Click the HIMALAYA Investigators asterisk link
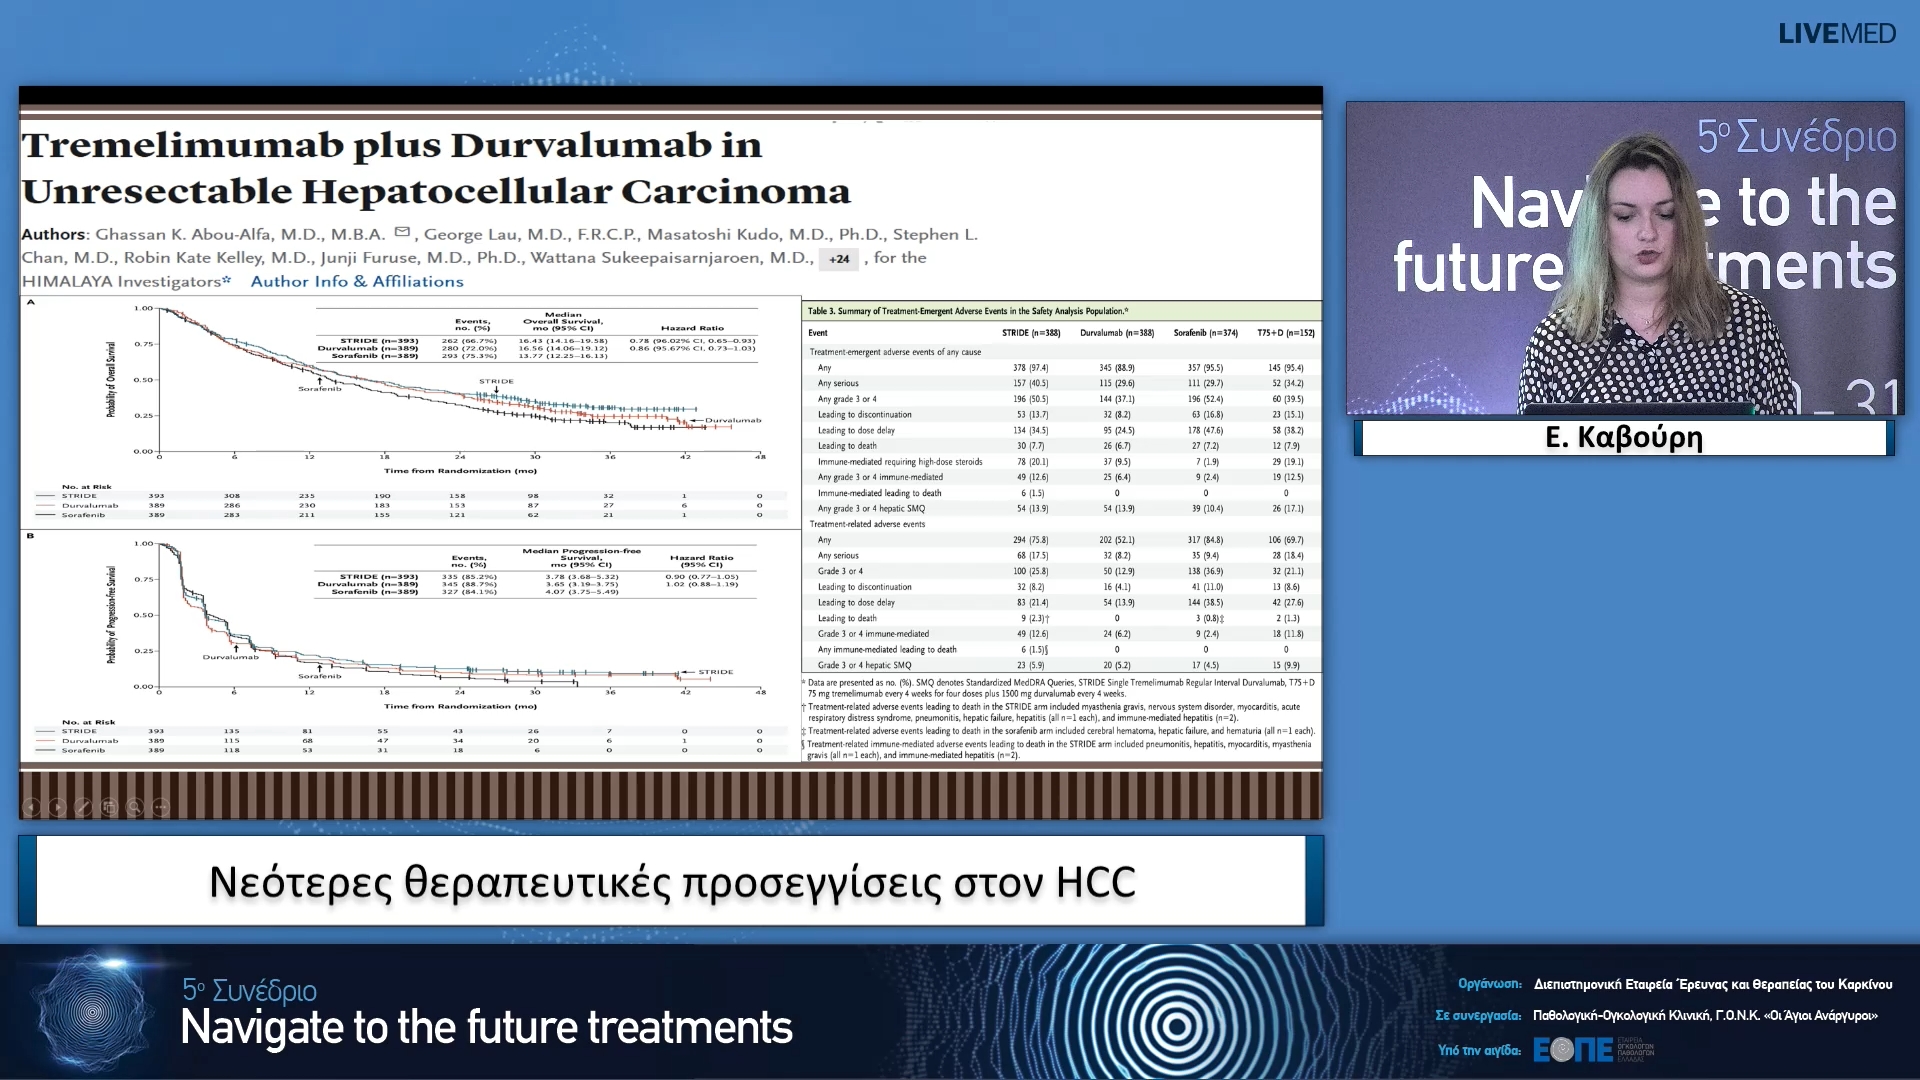The image size is (1920, 1080). (x=226, y=280)
